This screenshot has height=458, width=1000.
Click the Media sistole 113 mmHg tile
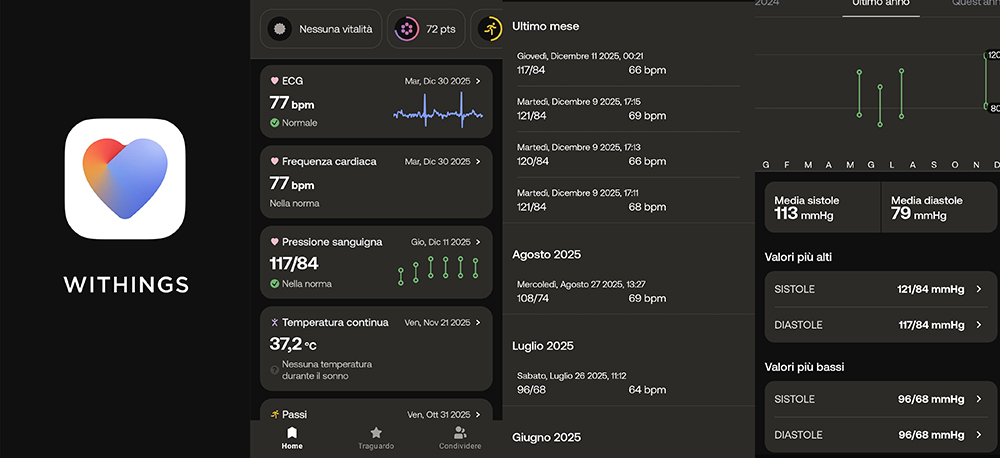tap(822, 207)
